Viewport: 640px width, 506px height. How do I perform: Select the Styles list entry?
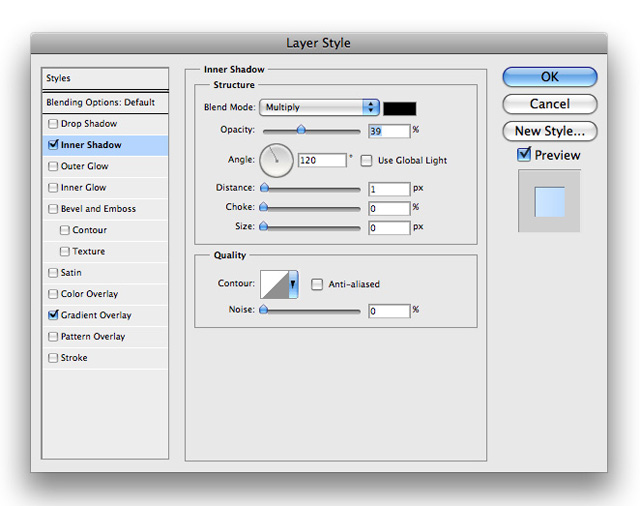[105, 78]
